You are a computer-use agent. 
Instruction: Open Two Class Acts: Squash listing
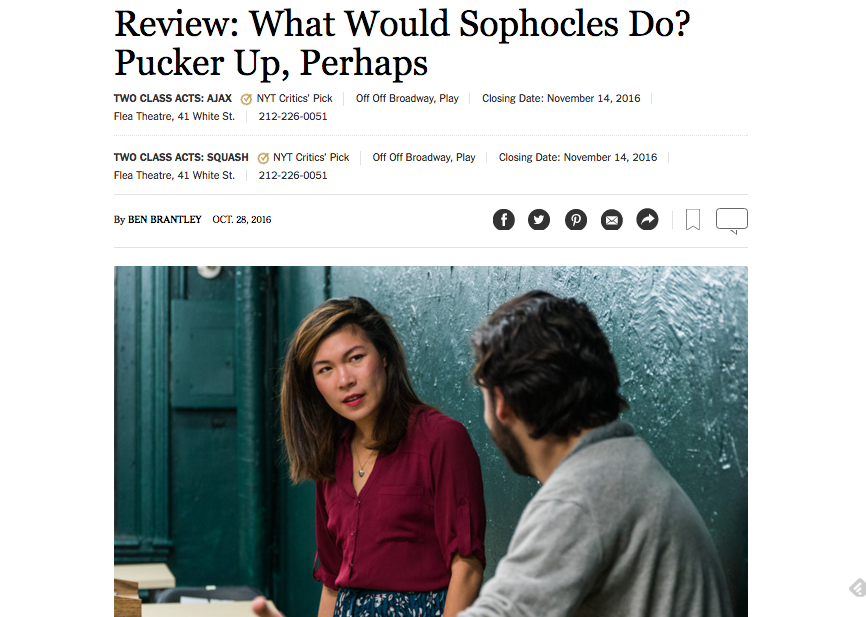tap(181, 157)
